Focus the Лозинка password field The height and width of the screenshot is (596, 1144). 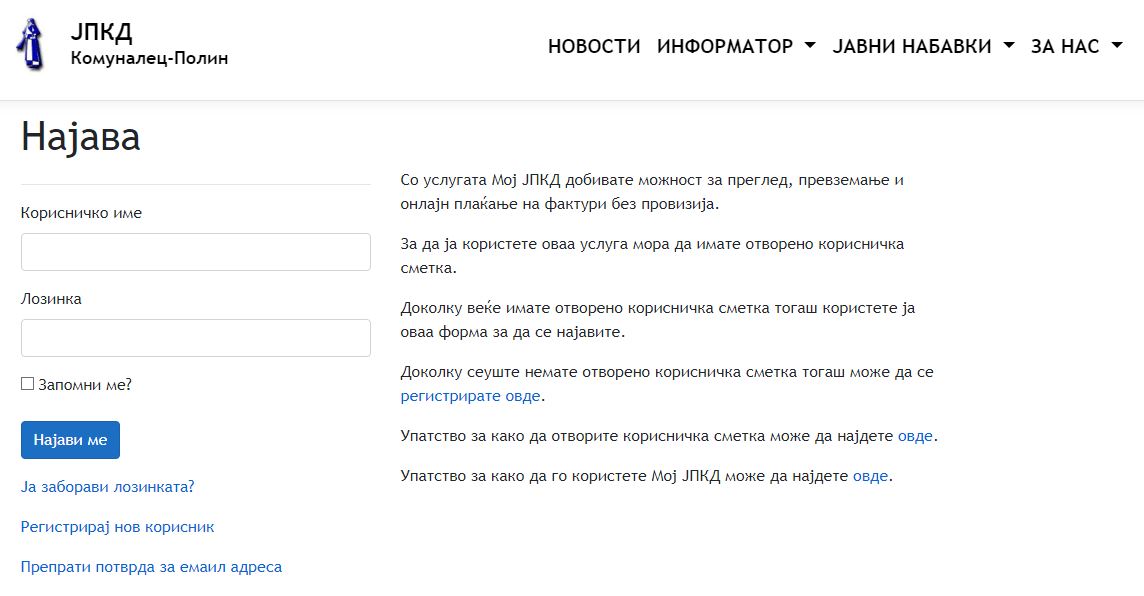click(x=196, y=338)
